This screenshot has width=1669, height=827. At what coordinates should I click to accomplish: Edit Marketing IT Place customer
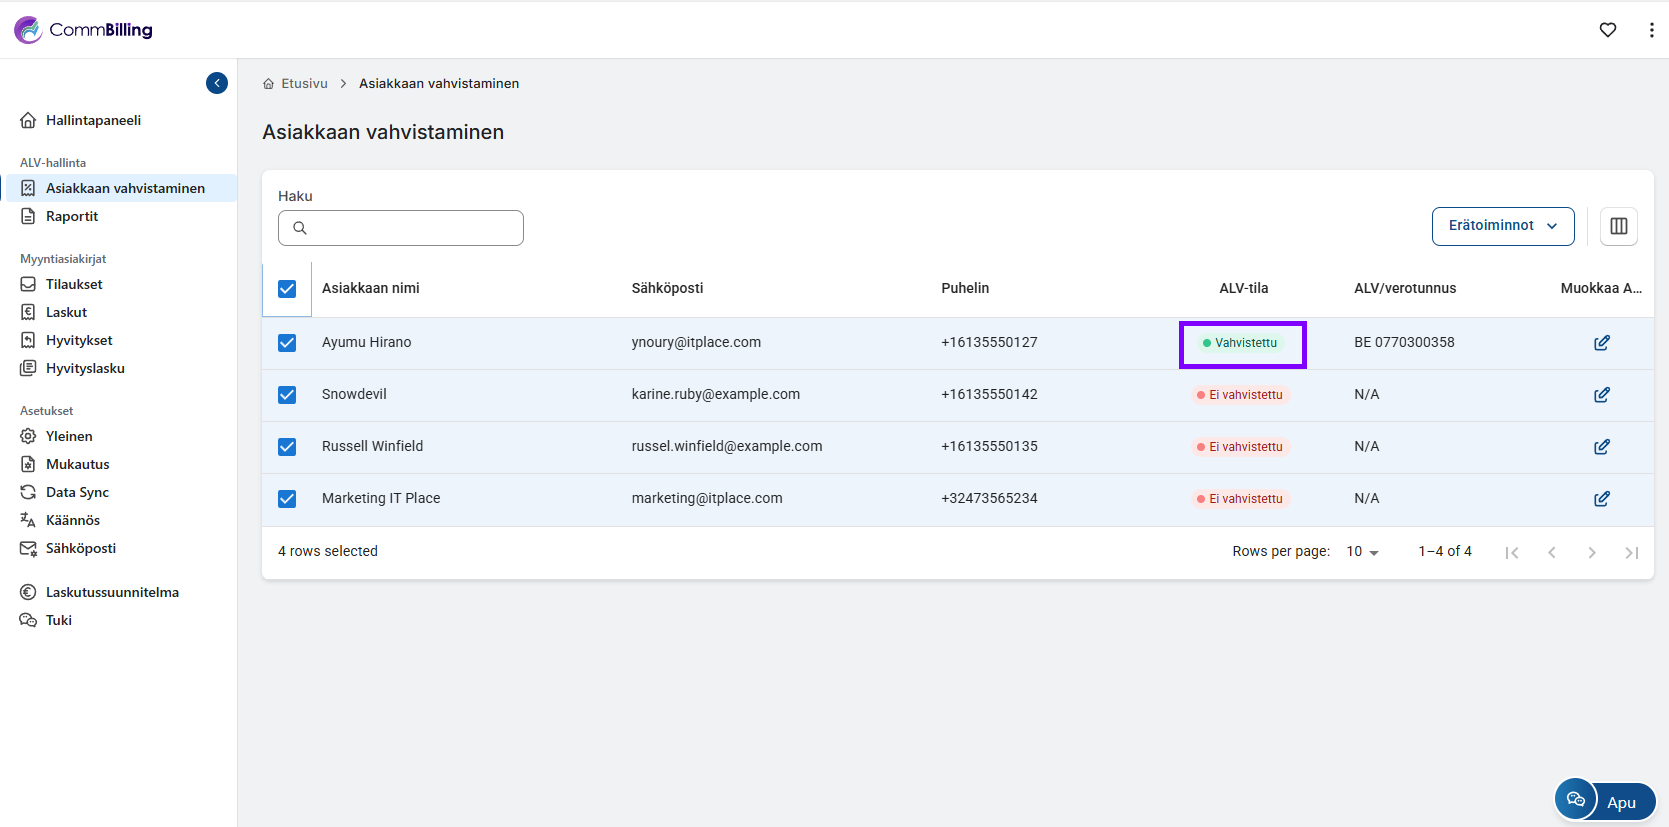tap(1601, 499)
